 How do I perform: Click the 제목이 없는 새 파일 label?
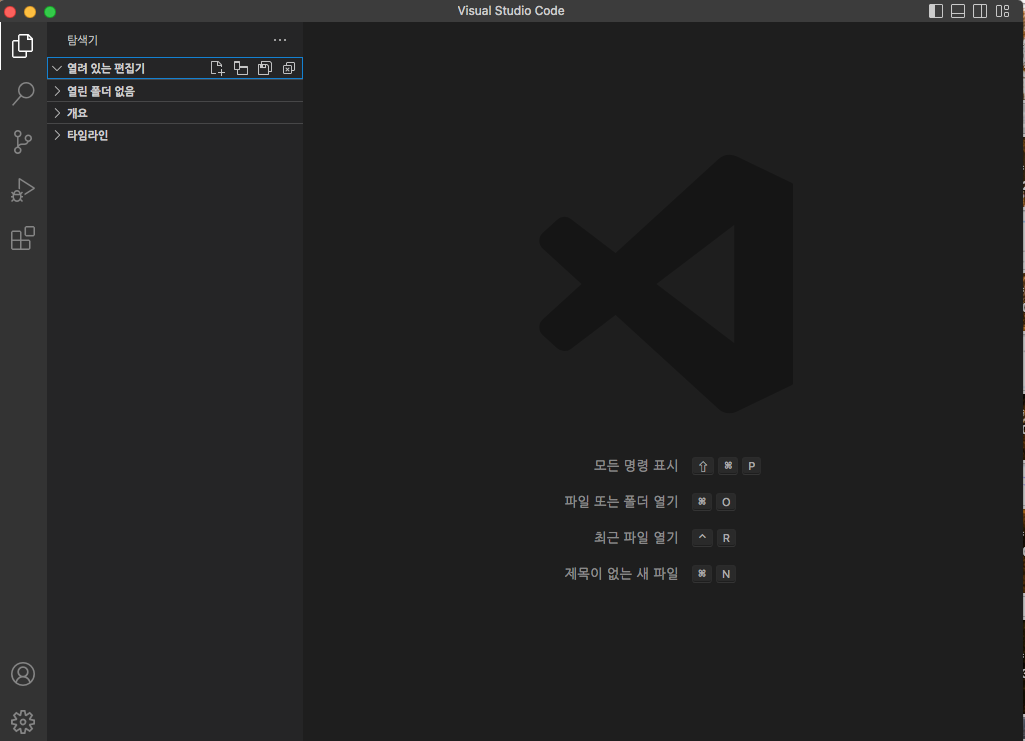621,573
